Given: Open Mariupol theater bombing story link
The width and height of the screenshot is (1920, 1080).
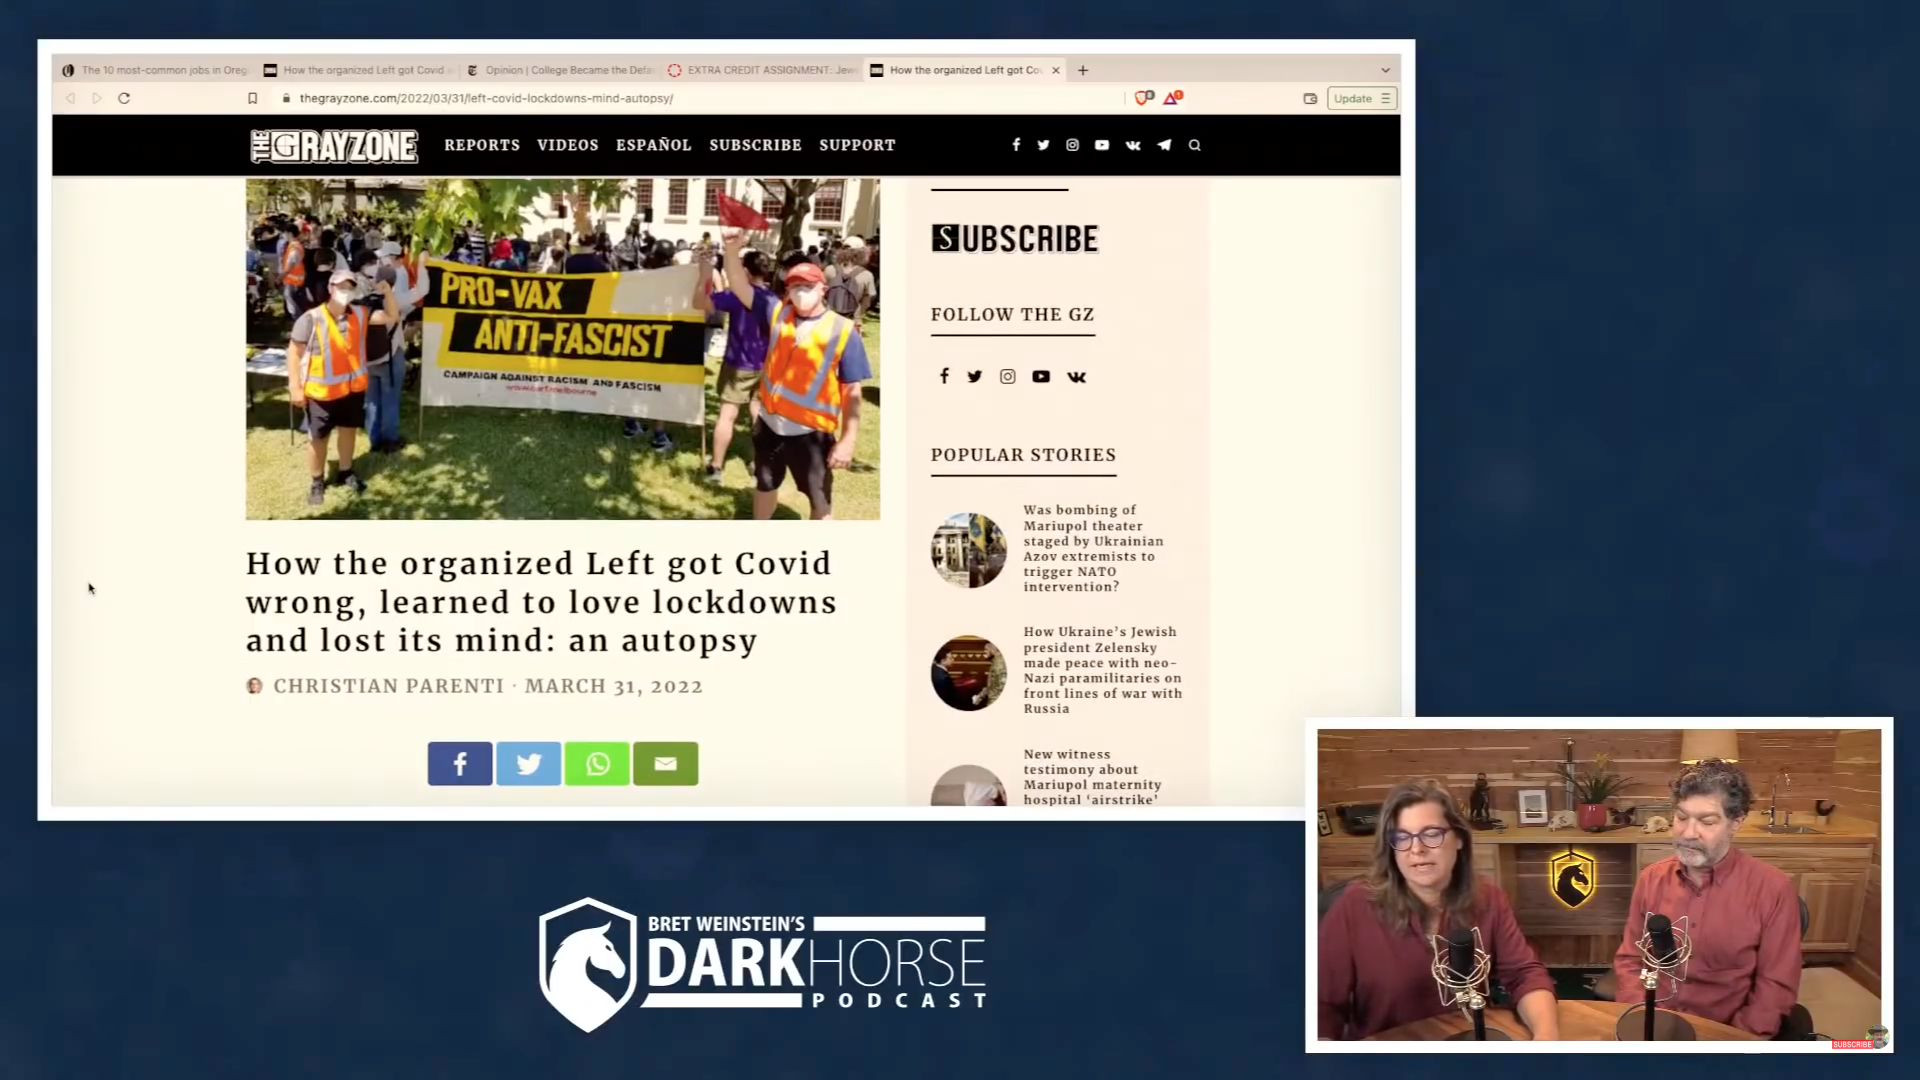Looking at the screenshot, I should tap(1093, 548).
